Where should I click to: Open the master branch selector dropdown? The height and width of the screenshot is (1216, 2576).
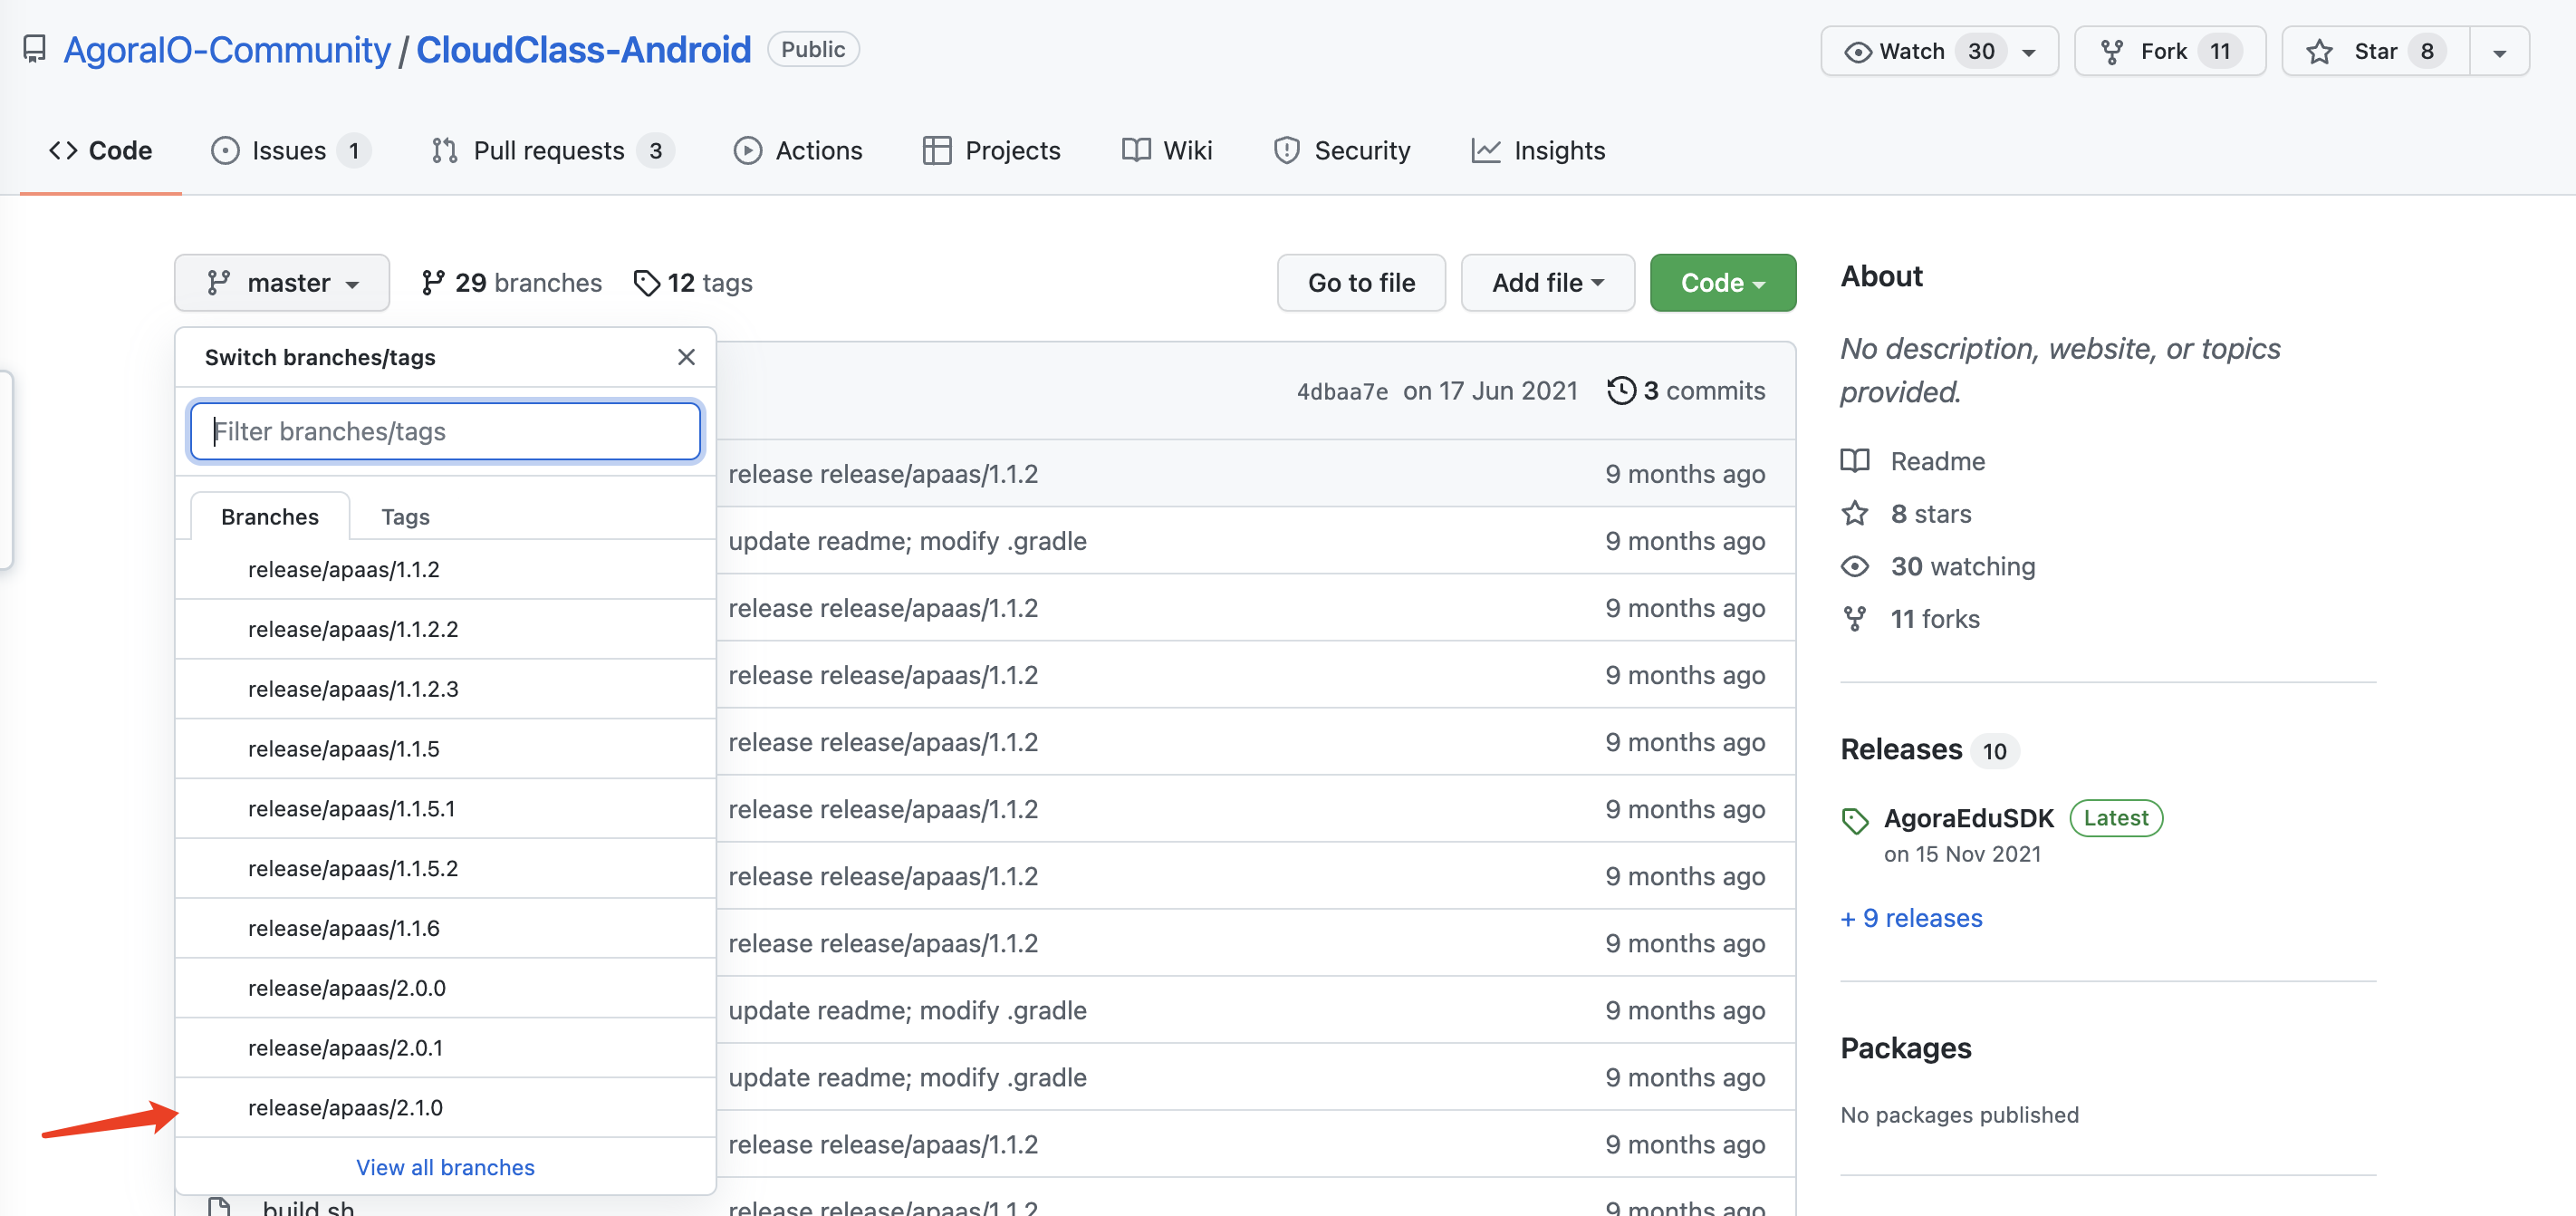(x=282, y=283)
